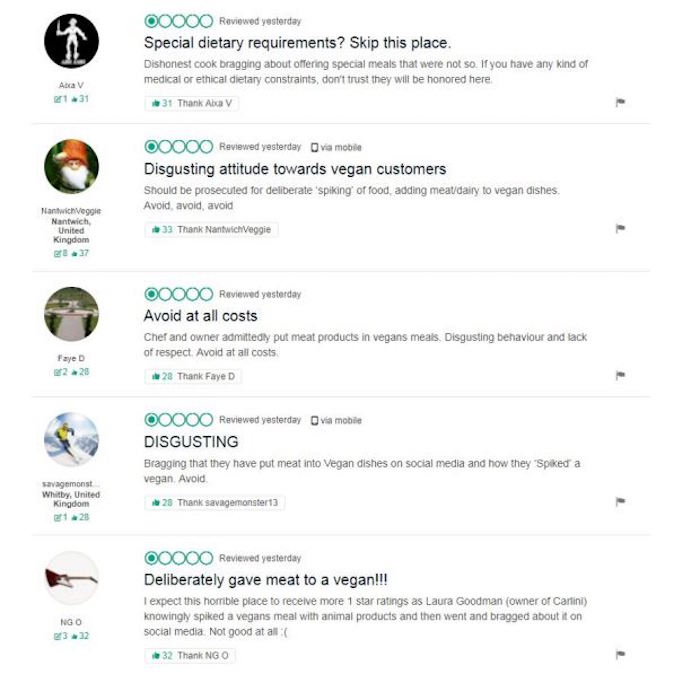700x674 pixels.
Task: Flag NantwichVeggie's review as inappropriate
Action: [620, 229]
